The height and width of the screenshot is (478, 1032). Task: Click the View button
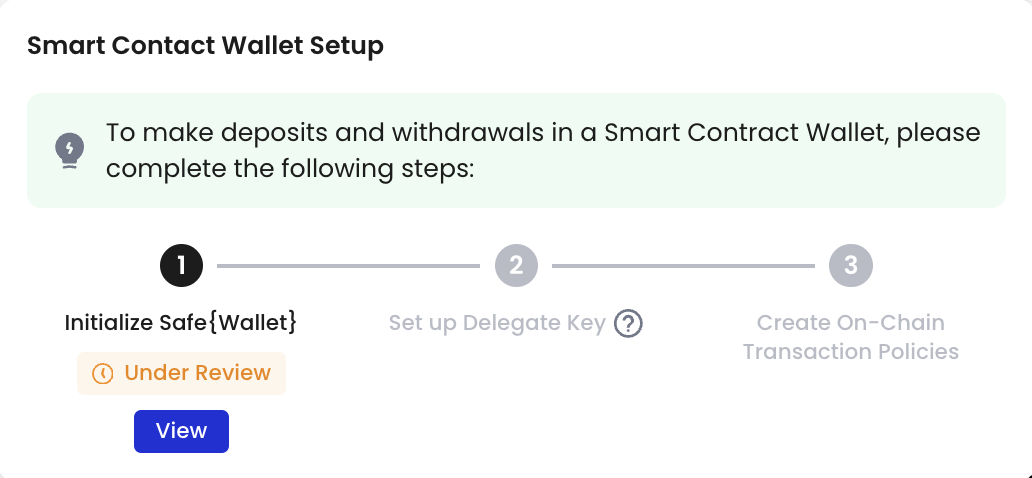(181, 431)
